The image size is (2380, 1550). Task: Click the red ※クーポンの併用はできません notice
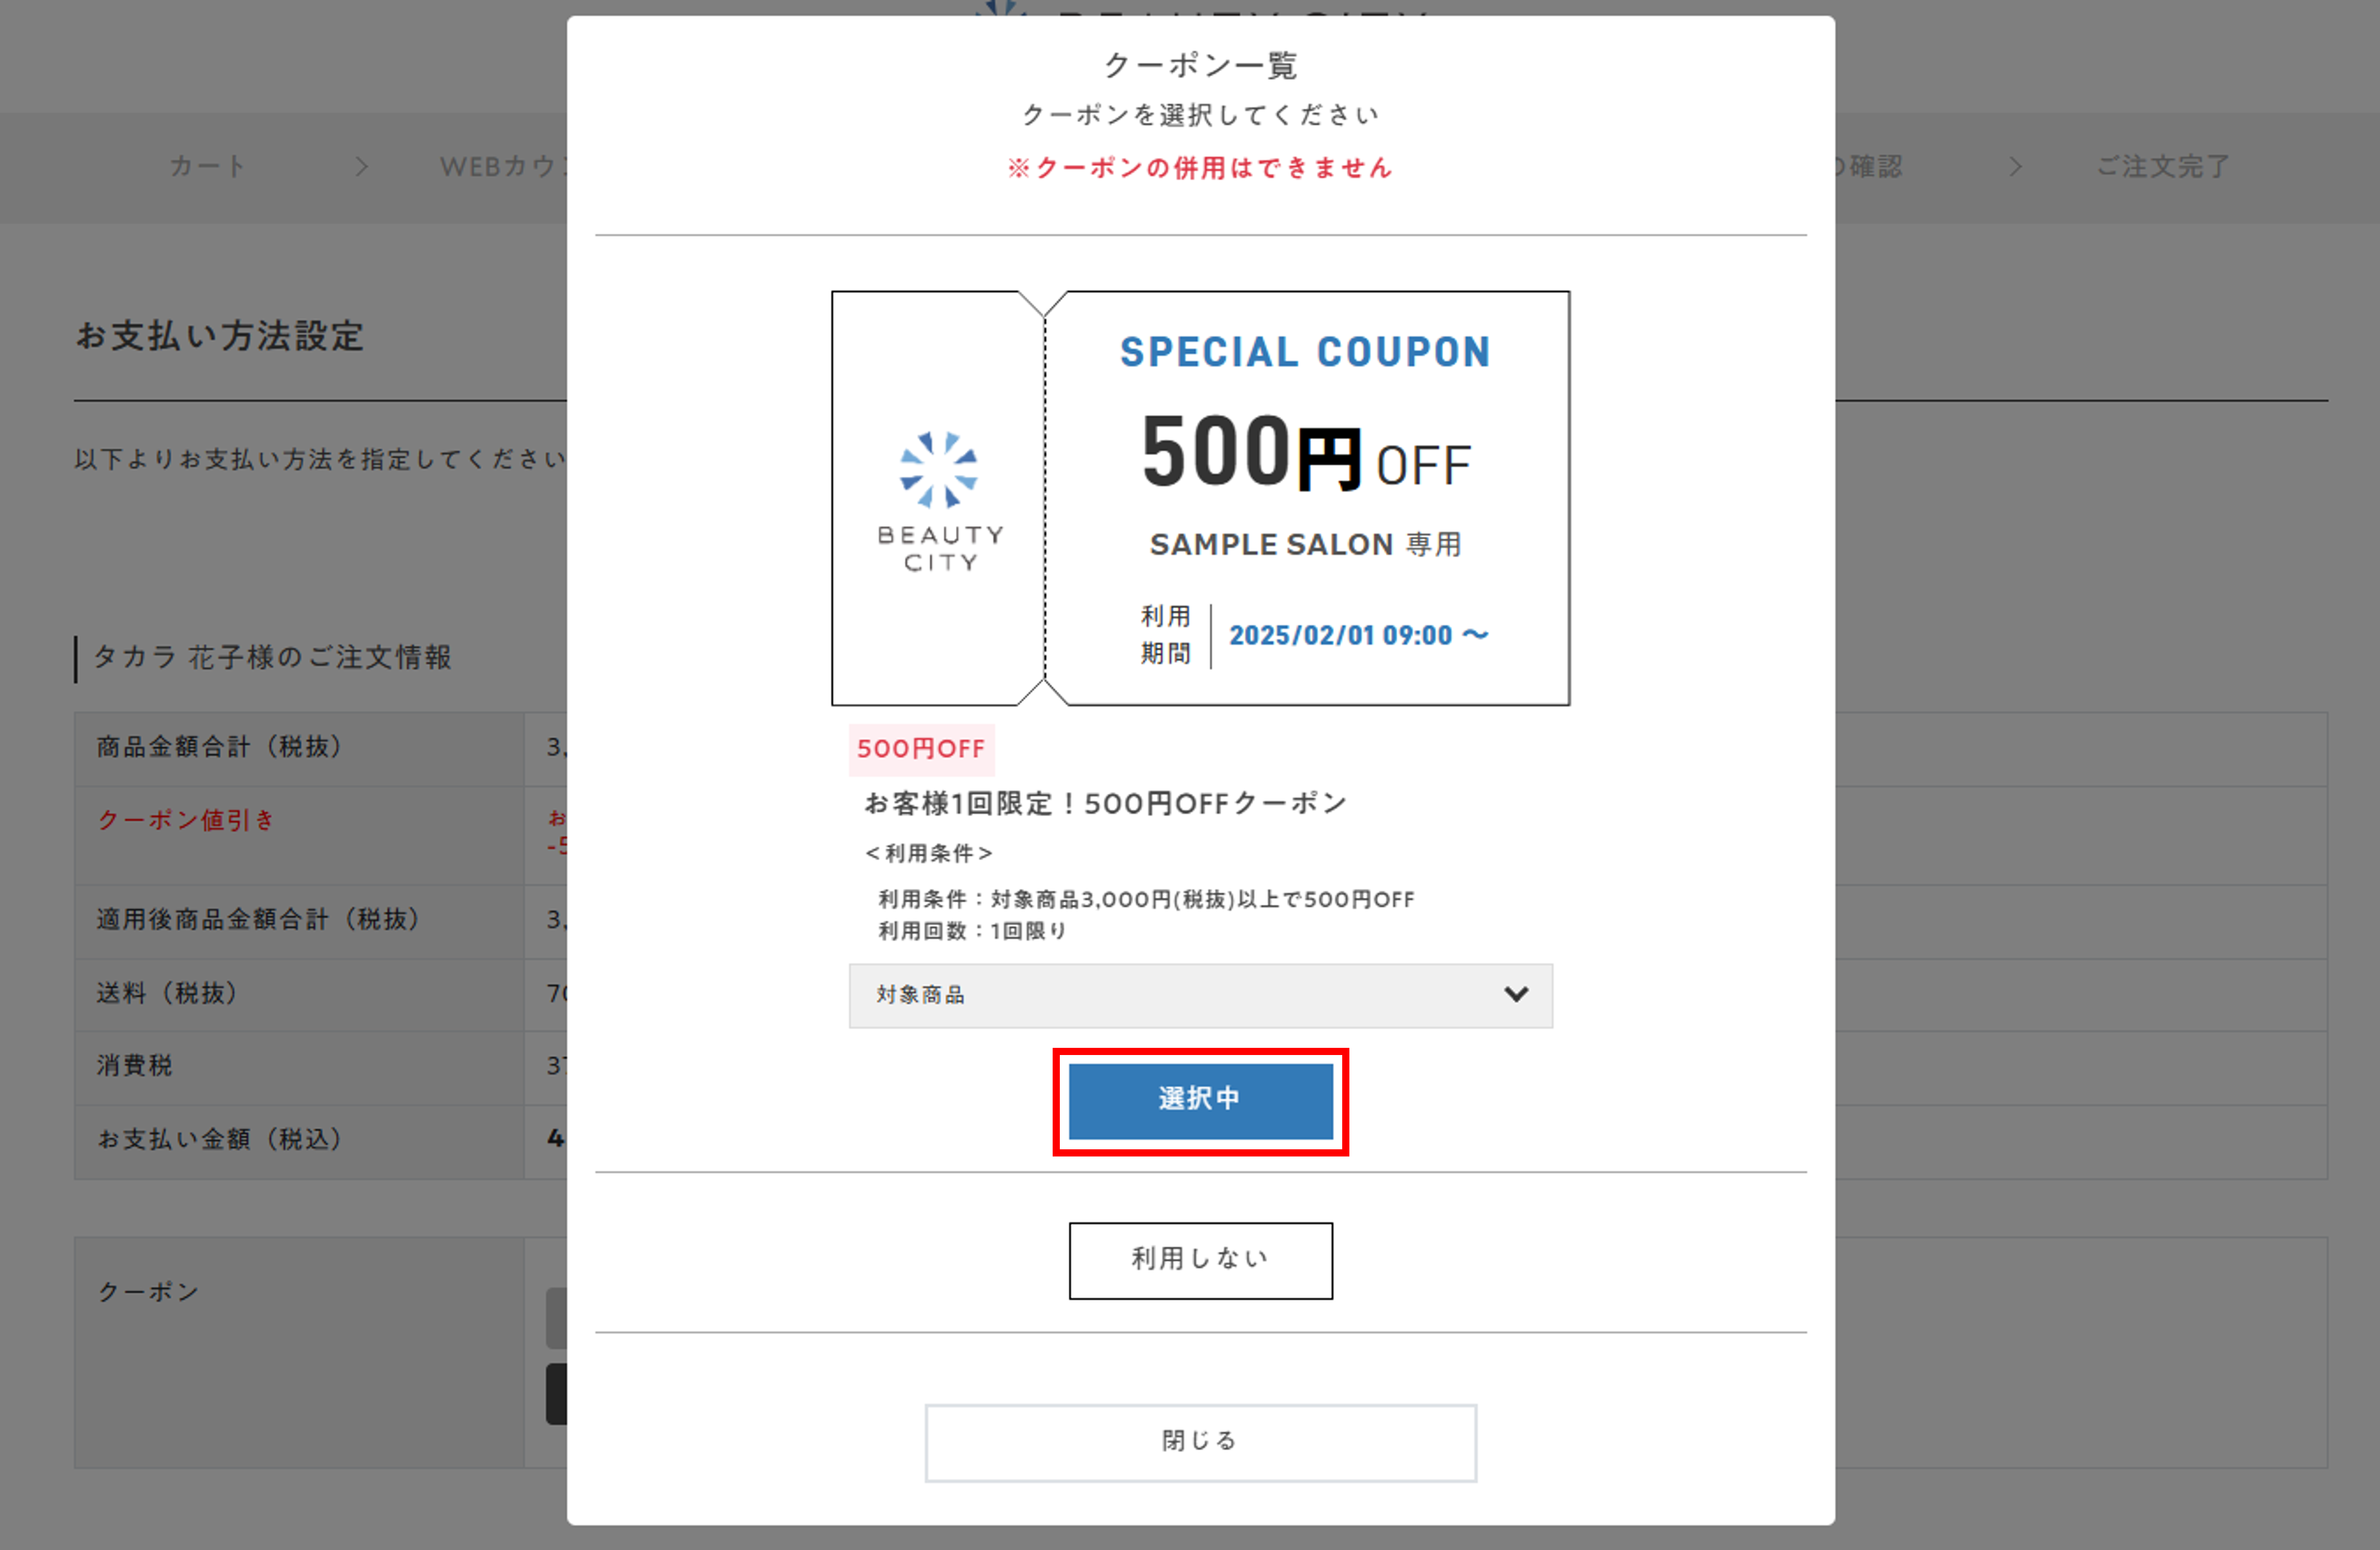[1200, 168]
